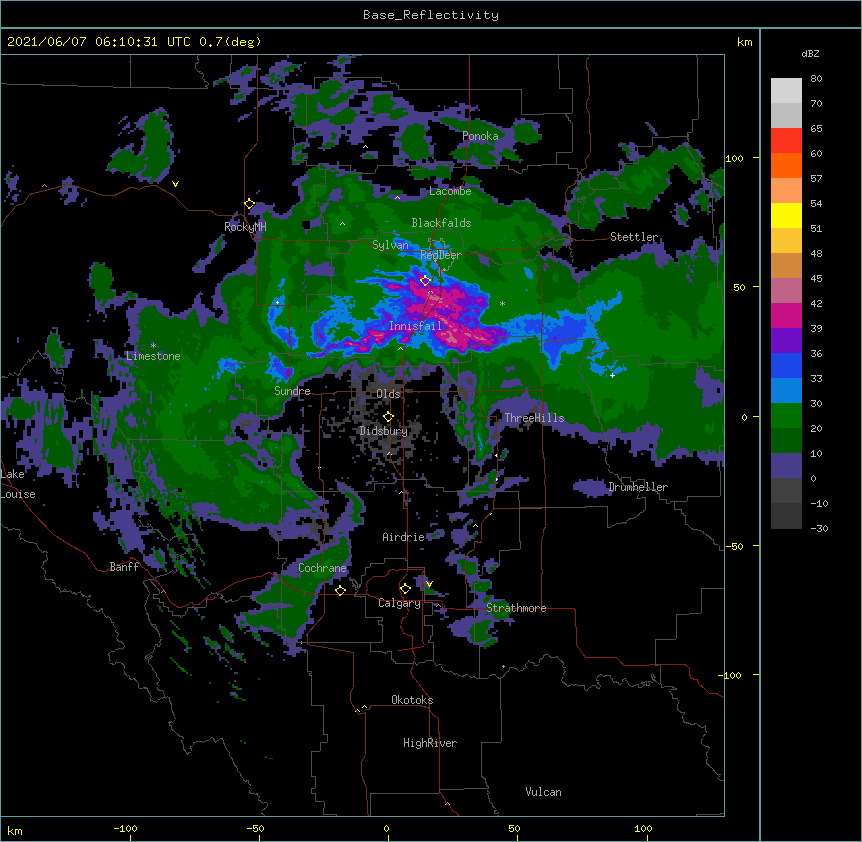Click the Strathmore city label
The image size is (862, 842).
click(516, 608)
